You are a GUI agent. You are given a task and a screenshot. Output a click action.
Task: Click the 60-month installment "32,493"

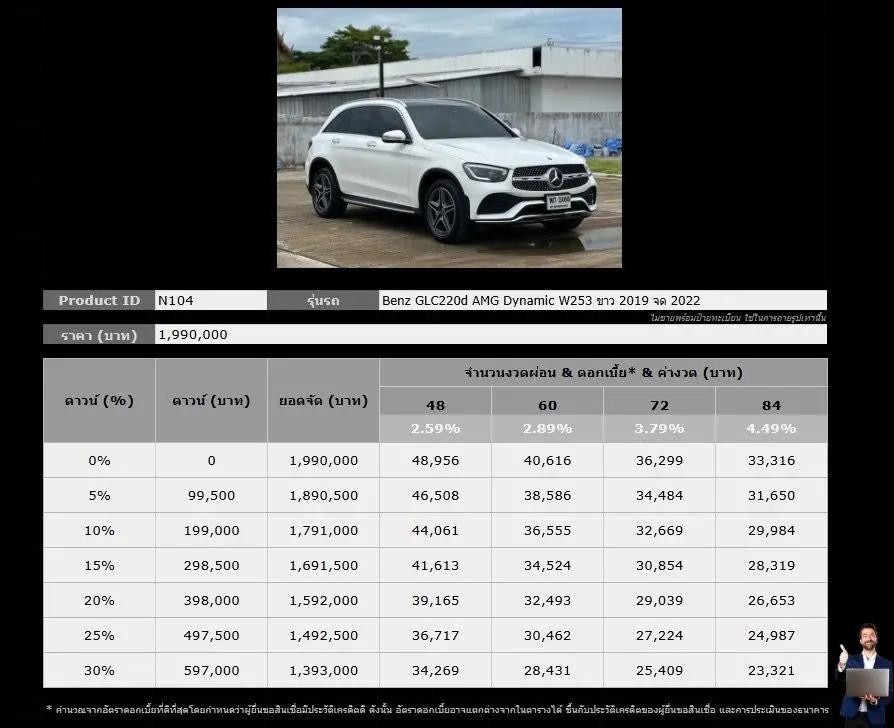point(547,600)
